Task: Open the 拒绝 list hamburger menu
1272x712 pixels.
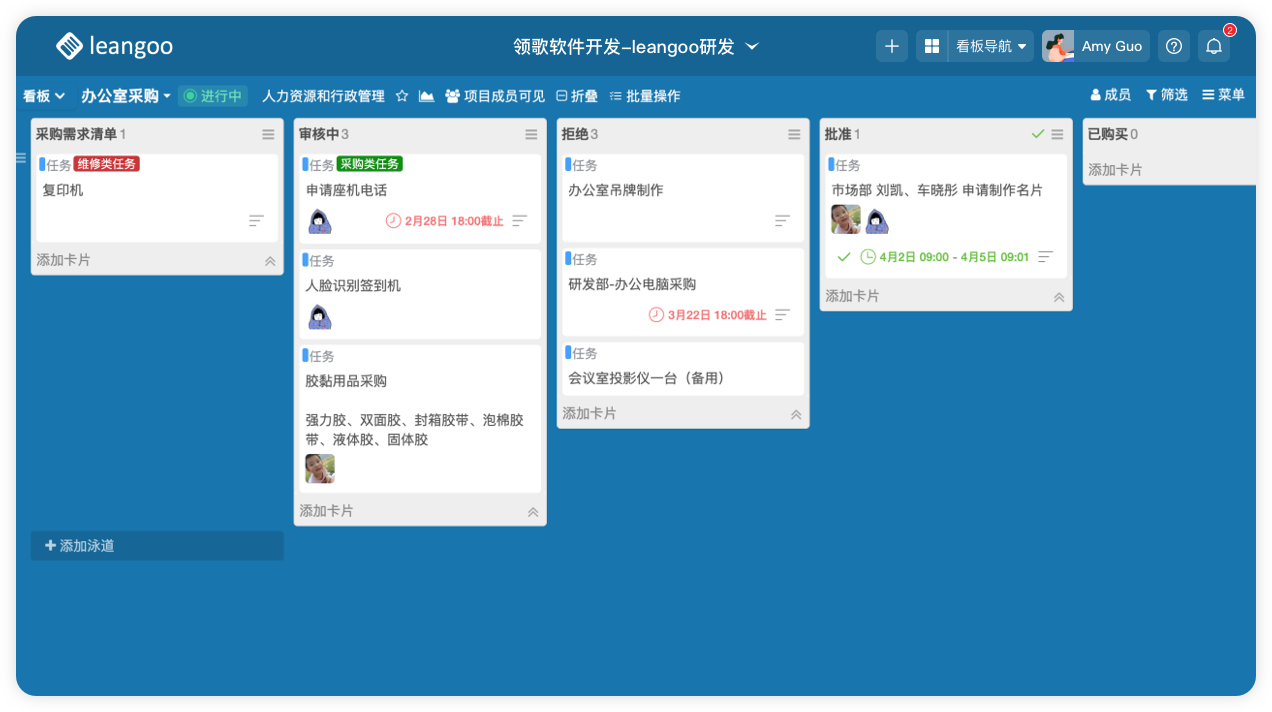Action: pos(794,134)
